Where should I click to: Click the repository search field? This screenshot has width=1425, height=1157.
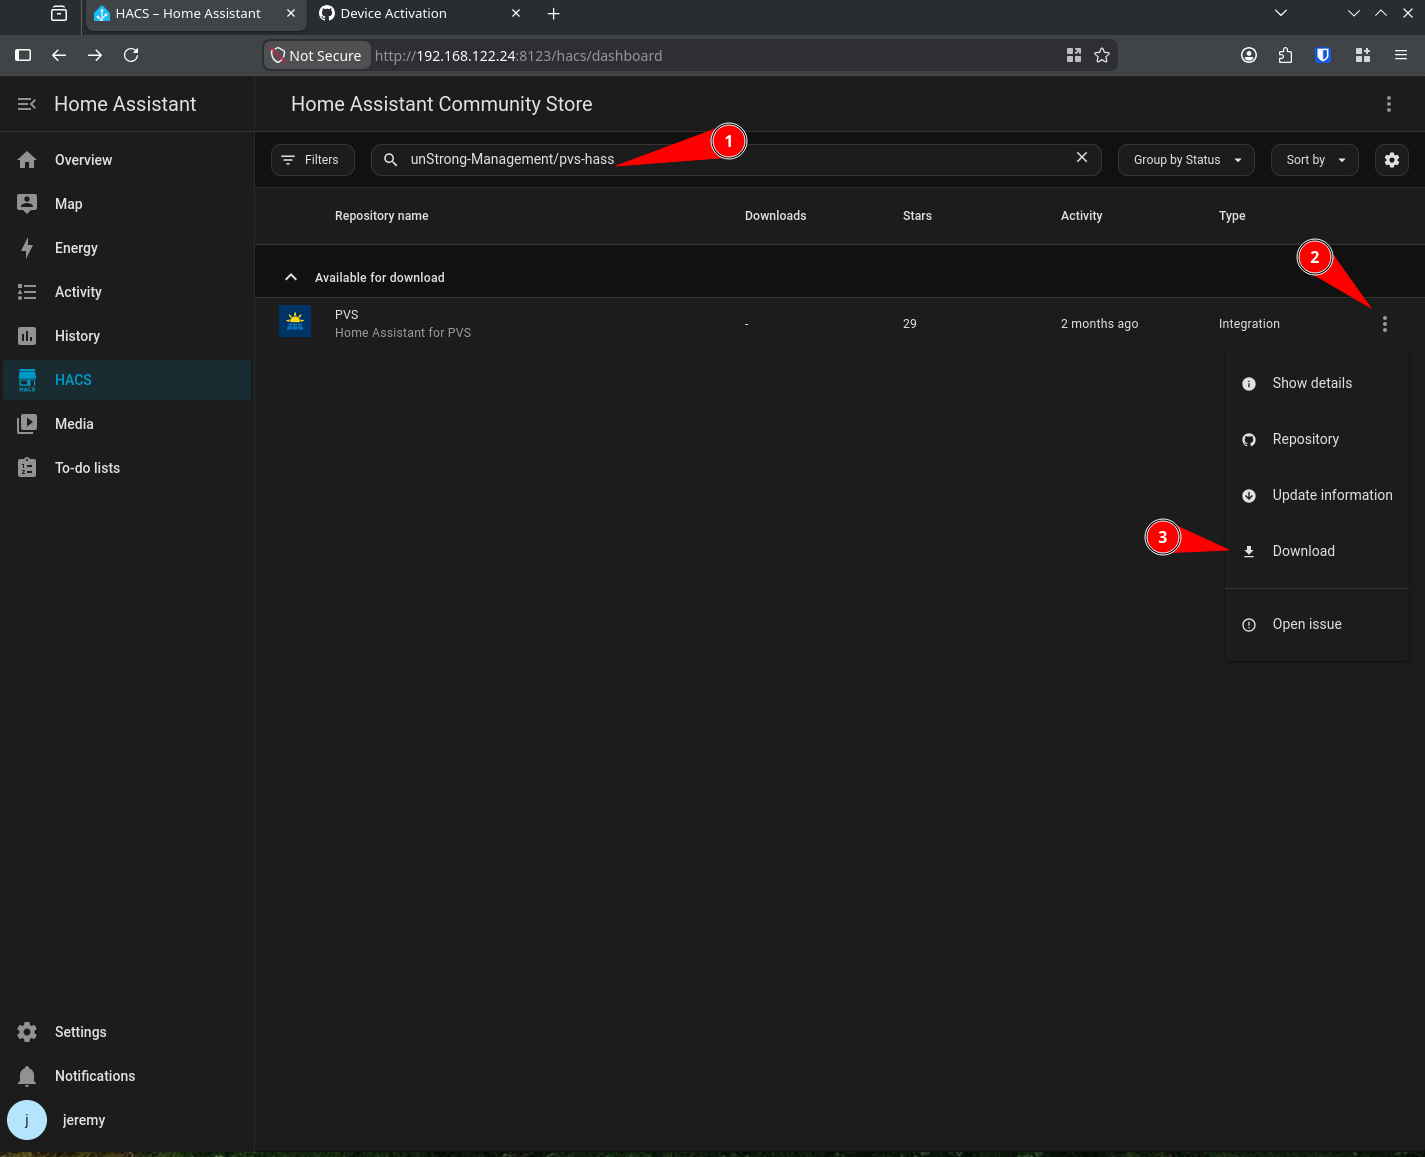pyautogui.click(x=736, y=160)
